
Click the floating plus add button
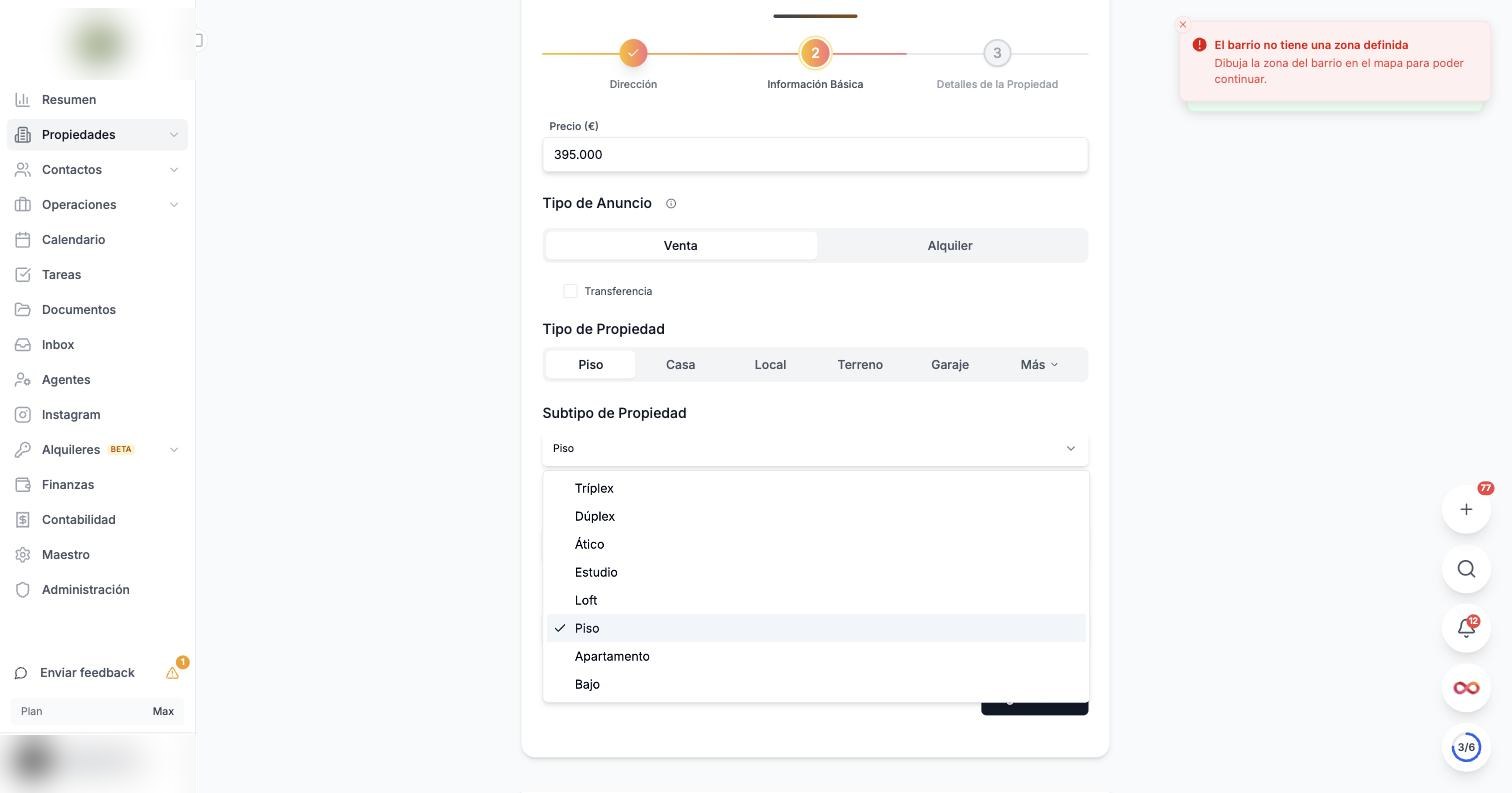pyautogui.click(x=1466, y=509)
